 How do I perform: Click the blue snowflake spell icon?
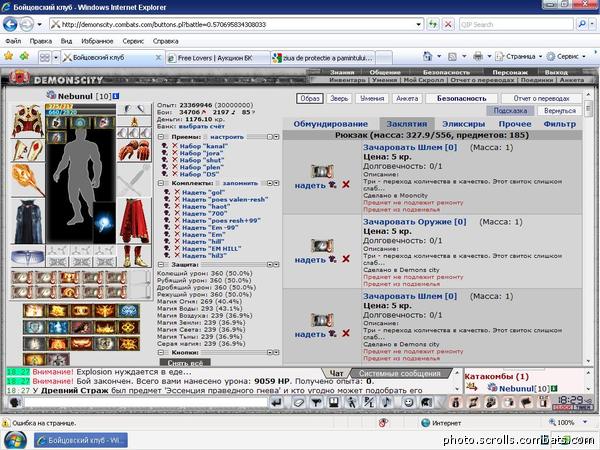click(x=128, y=311)
